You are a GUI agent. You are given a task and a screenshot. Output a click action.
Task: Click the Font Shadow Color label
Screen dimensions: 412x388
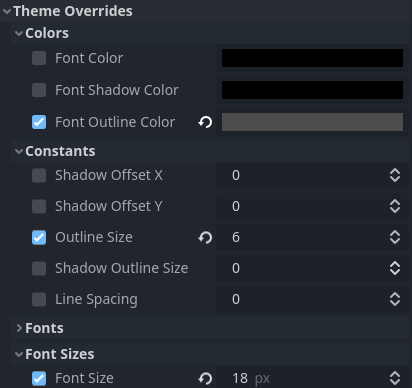click(117, 90)
